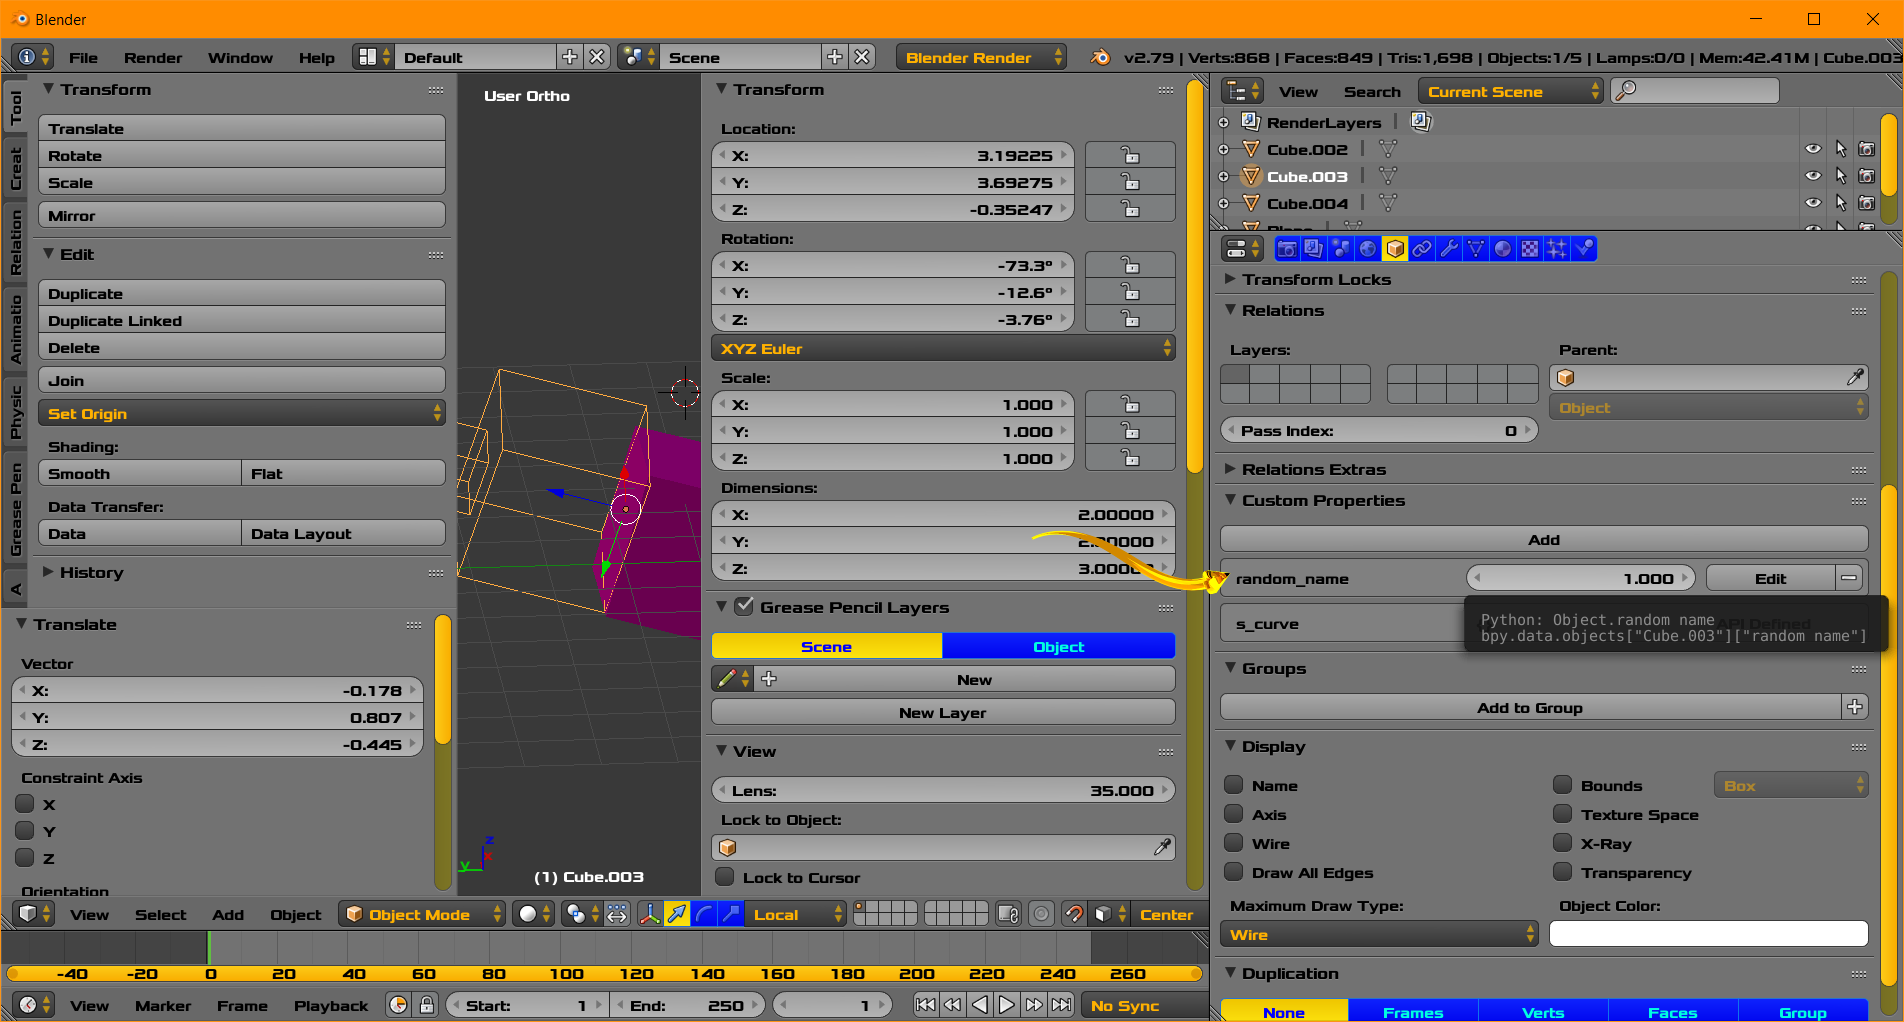The width and height of the screenshot is (1904, 1022).
Task: Open the timeline Playback menu
Action: (x=331, y=1005)
